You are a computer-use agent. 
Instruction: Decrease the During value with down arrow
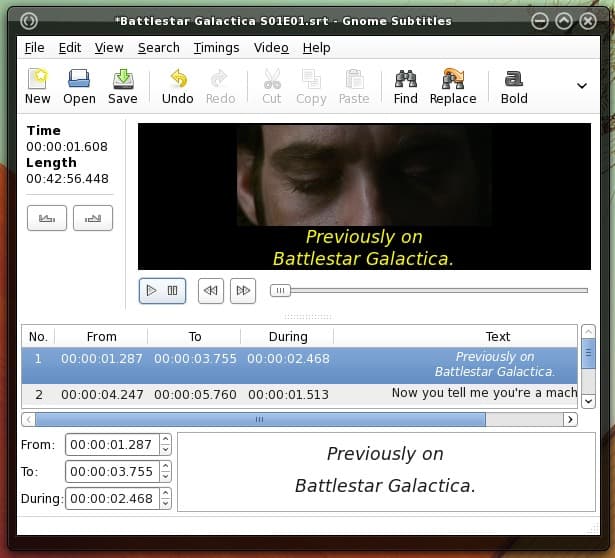pyautogui.click(x=166, y=503)
